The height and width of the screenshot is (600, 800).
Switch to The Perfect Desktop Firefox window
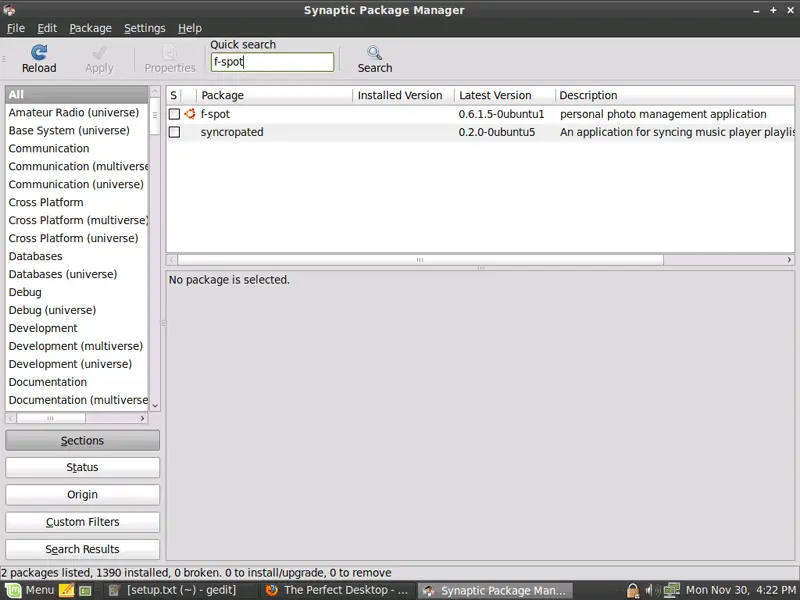337,590
